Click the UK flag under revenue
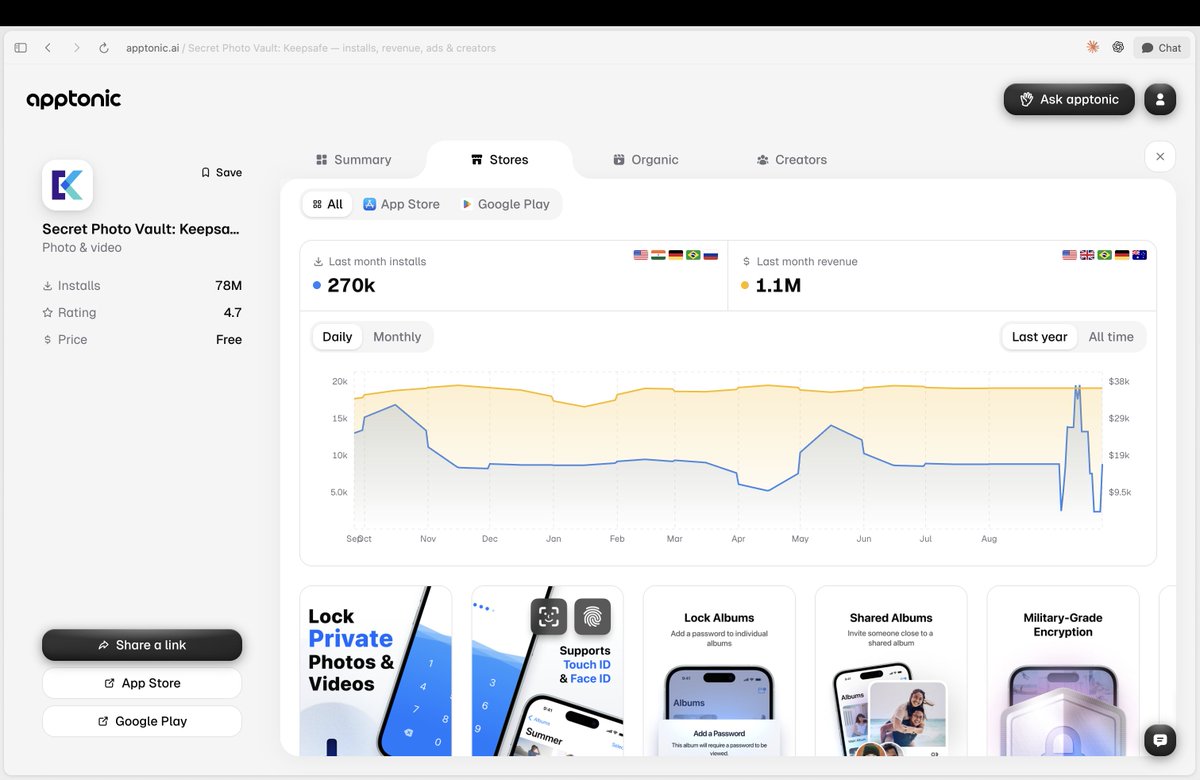Image resolution: width=1200 pixels, height=780 pixels. 1087,255
